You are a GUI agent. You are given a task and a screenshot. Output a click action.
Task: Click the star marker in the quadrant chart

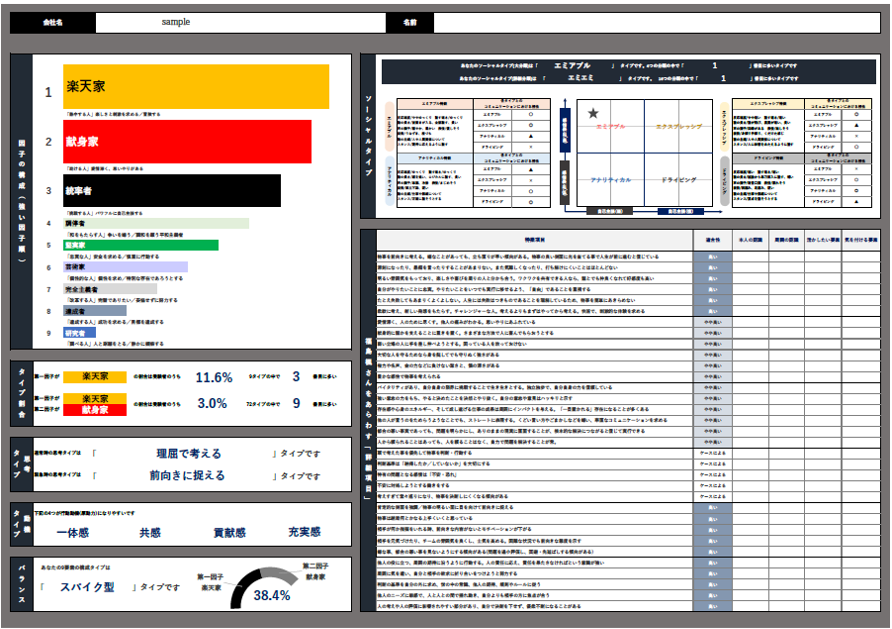[x=593, y=114]
